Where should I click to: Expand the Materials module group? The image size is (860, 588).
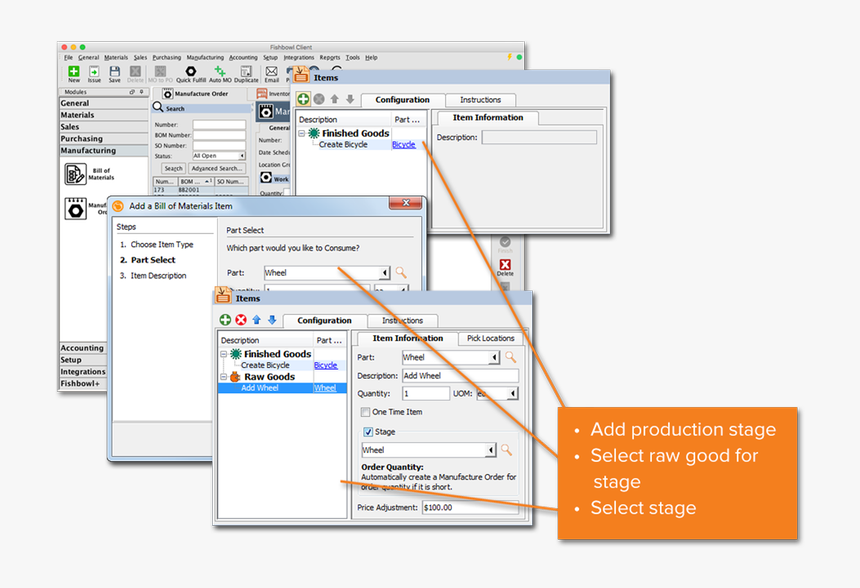click(103, 115)
